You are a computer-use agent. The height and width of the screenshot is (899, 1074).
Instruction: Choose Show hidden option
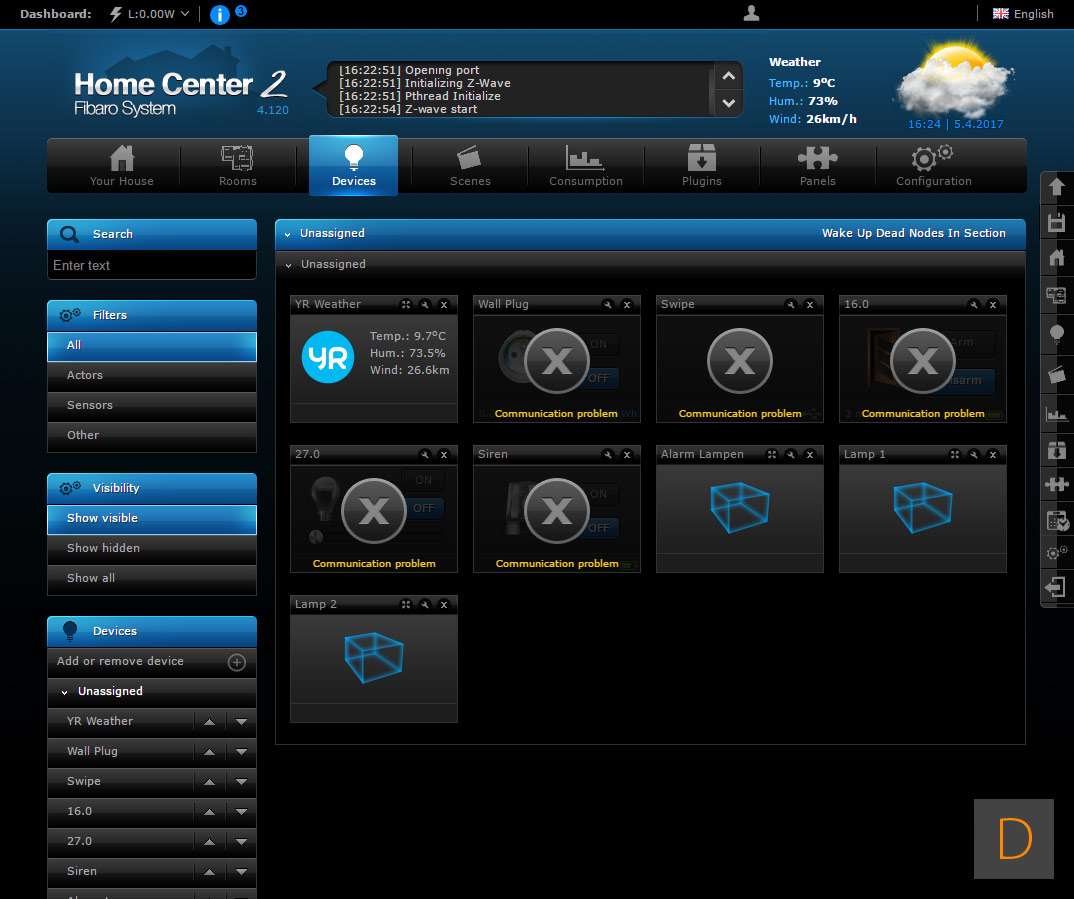(151, 548)
